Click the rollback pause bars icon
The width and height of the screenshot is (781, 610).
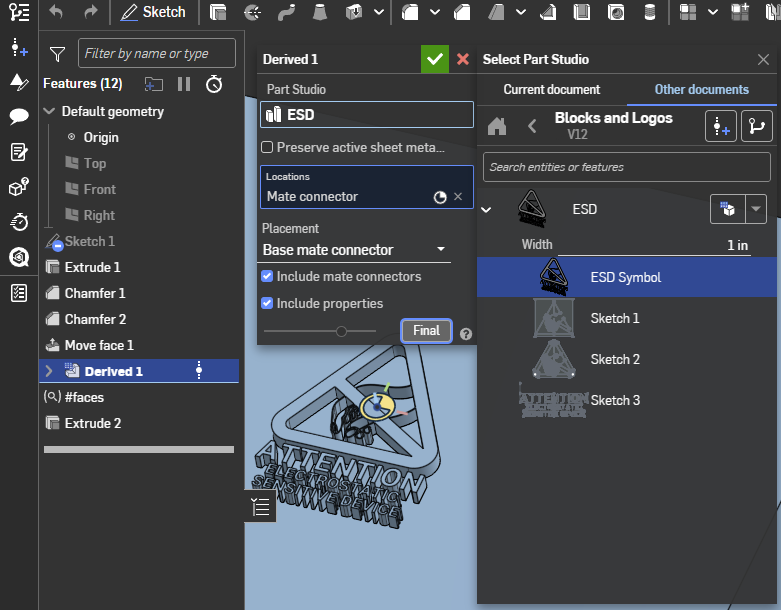(x=184, y=84)
